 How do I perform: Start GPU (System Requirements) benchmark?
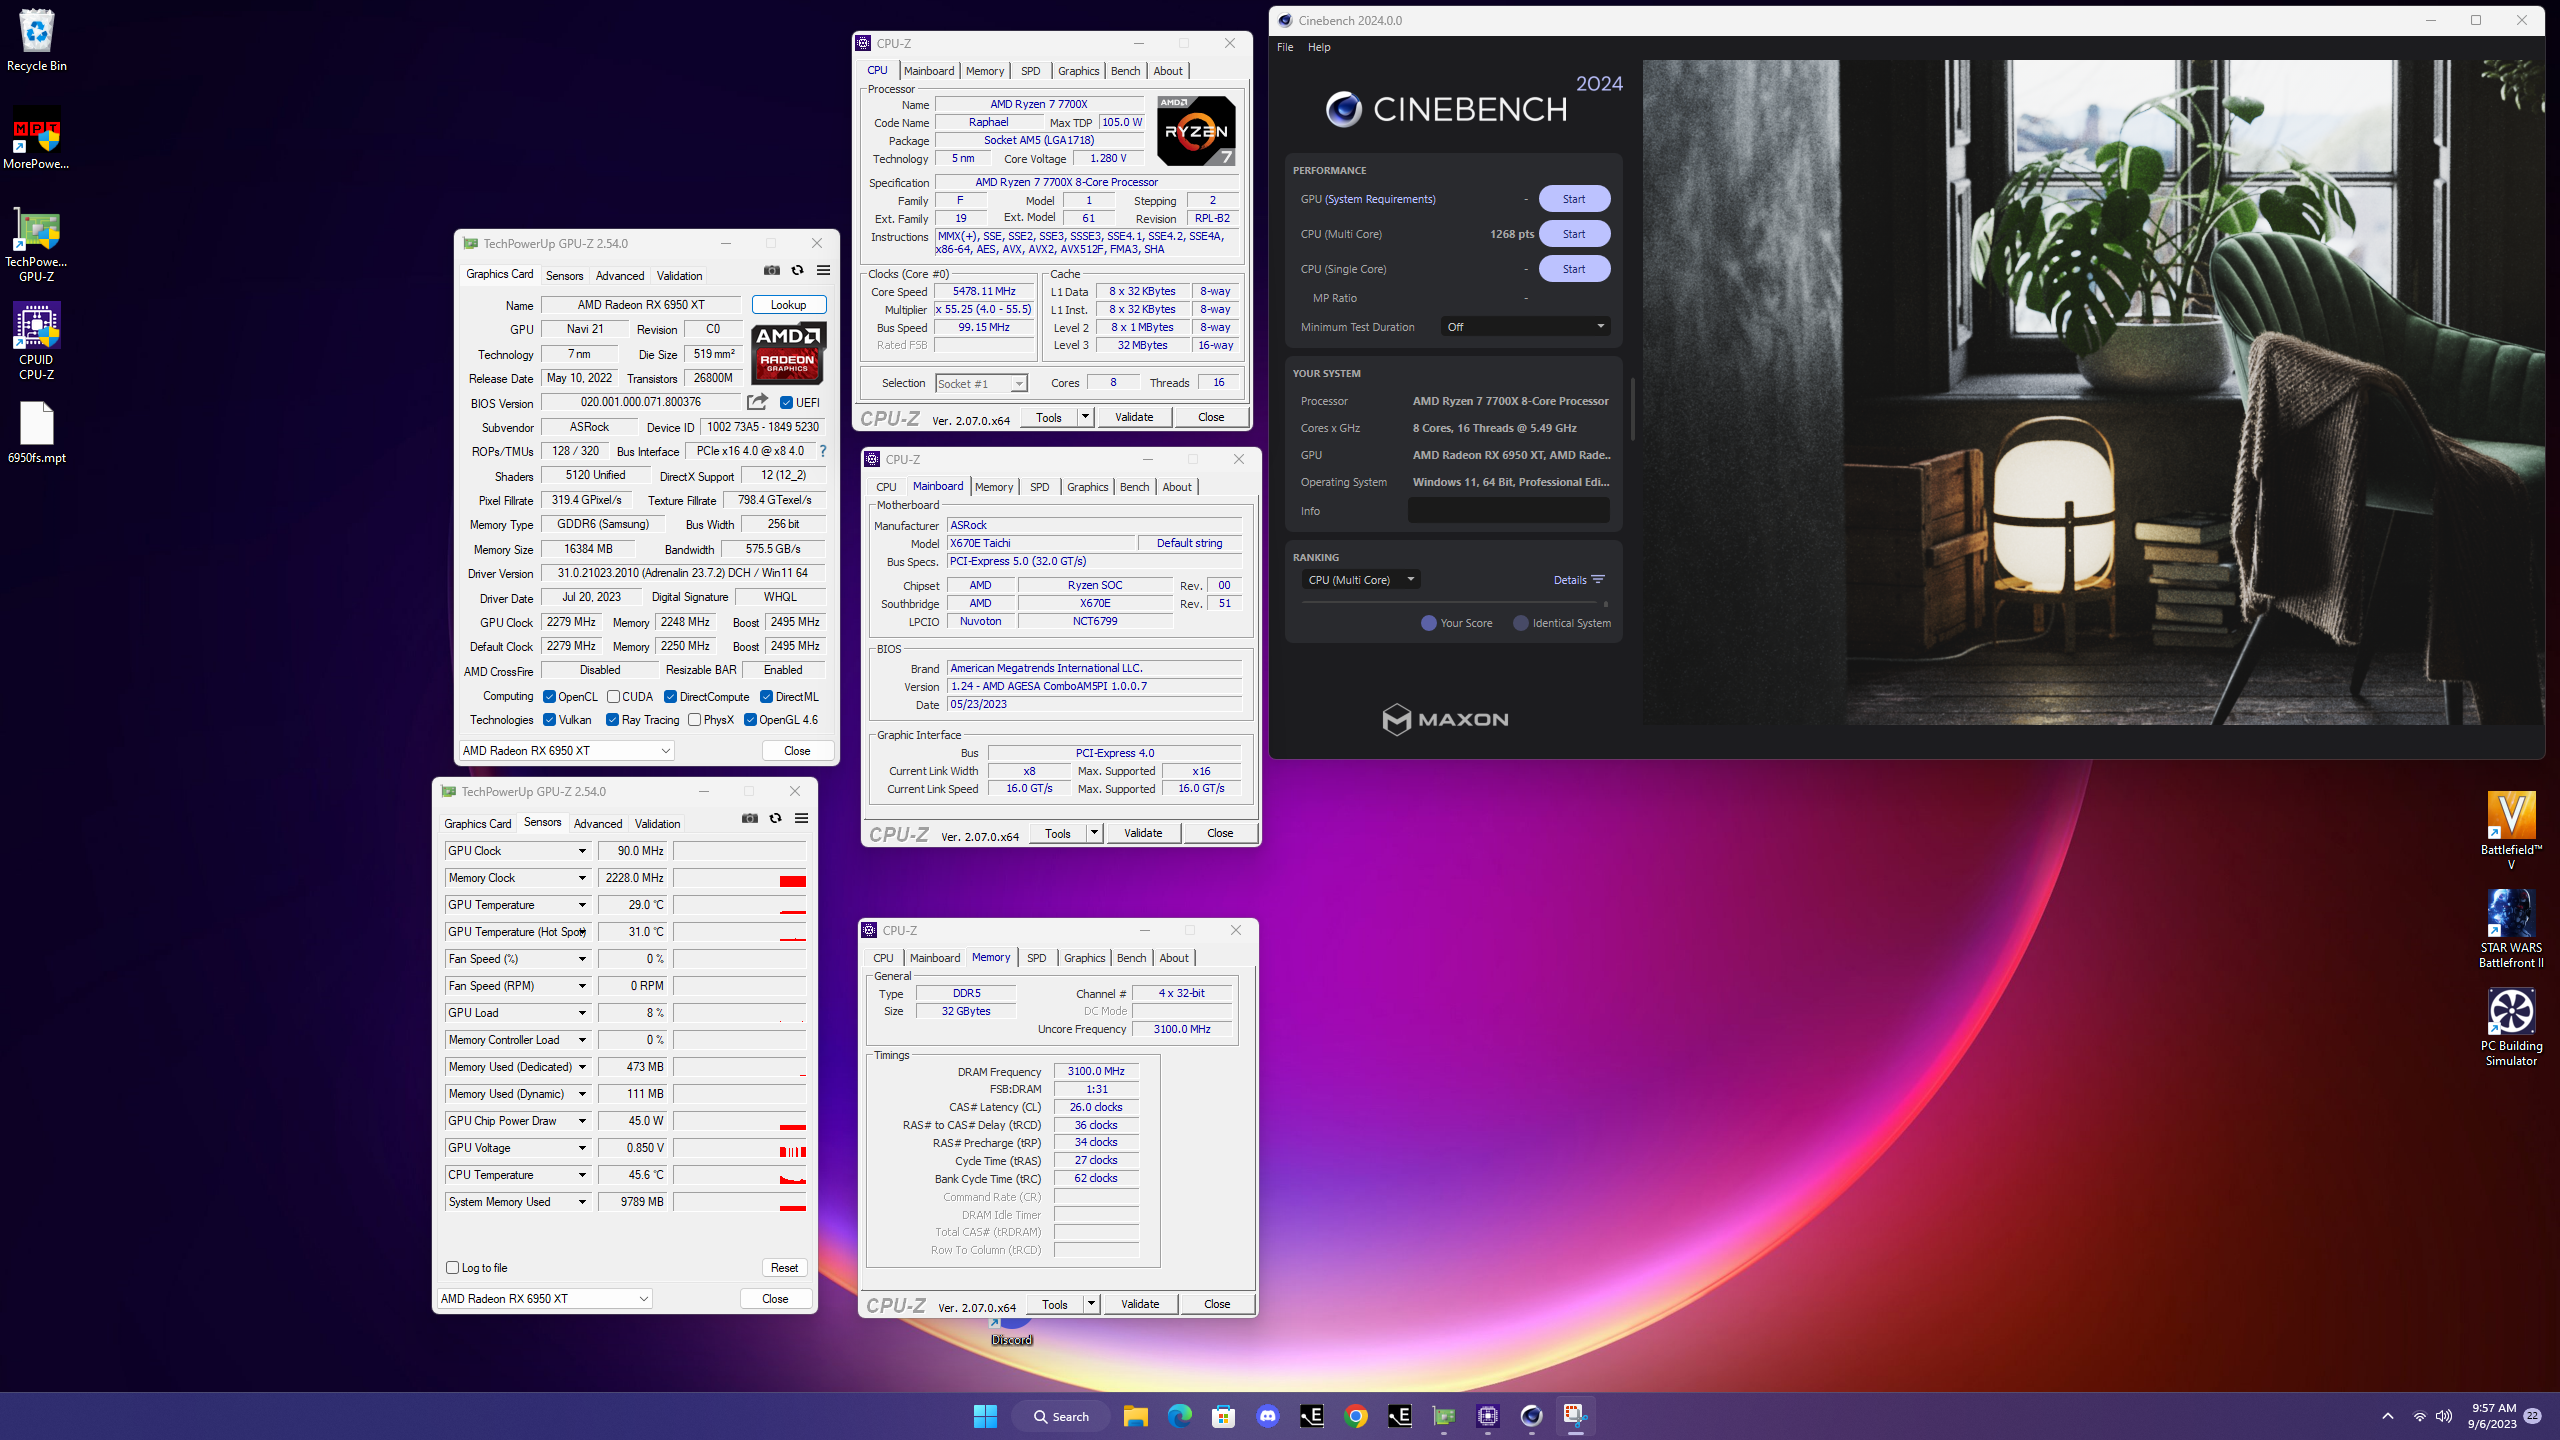tap(1574, 199)
